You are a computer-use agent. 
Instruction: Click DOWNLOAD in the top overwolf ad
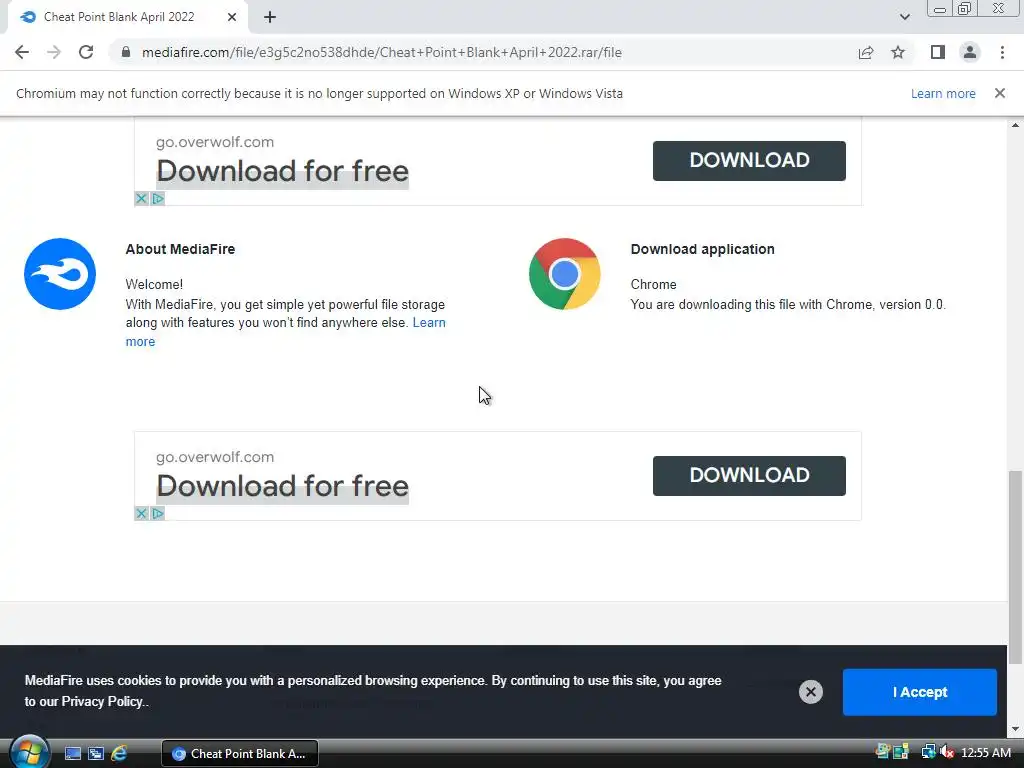pyautogui.click(x=749, y=161)
